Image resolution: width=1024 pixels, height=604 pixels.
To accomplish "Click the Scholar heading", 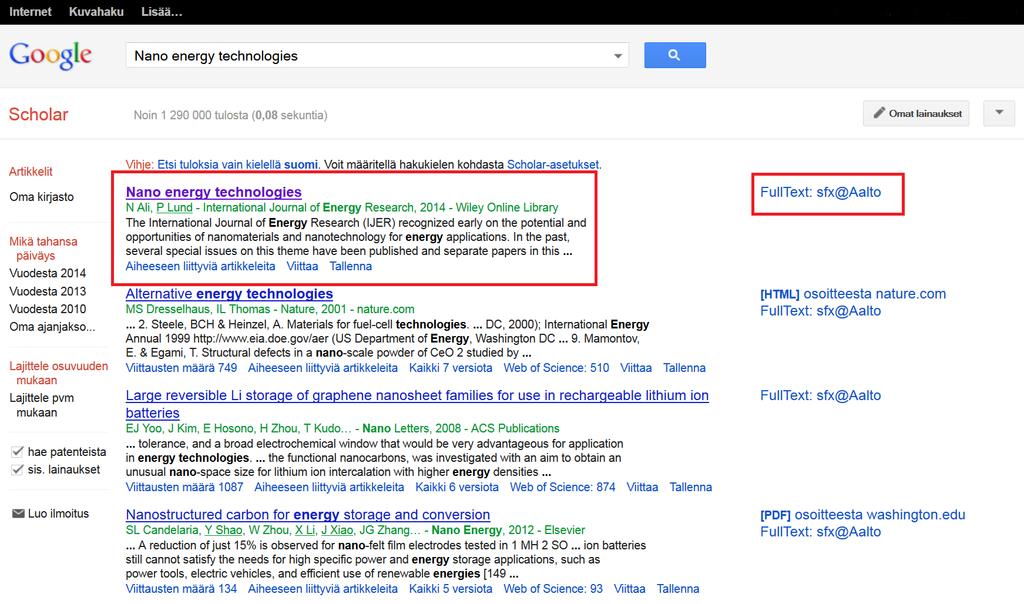I will pyautogui.click(x=38, y=114).
